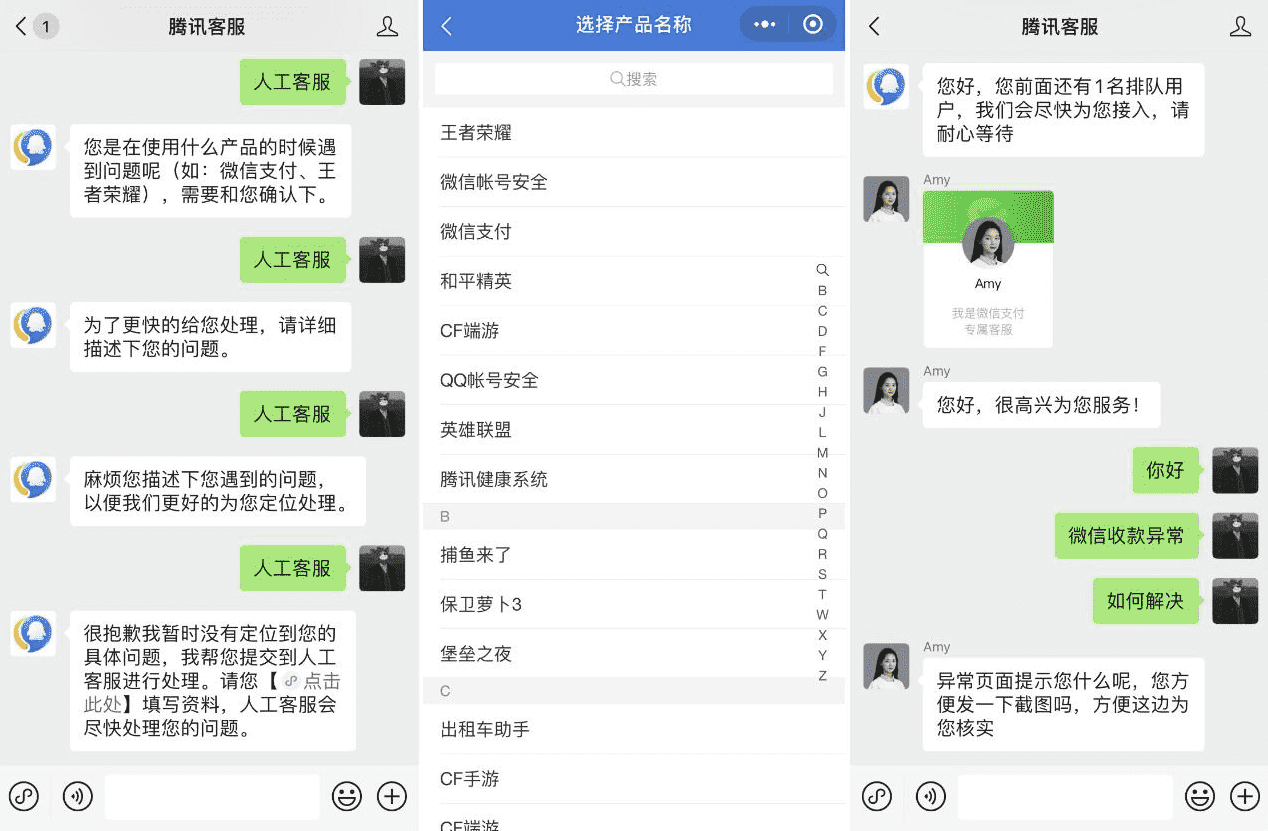
Task: Tap the 如何解决 sent message bubble
Action: click(1145, 601)
